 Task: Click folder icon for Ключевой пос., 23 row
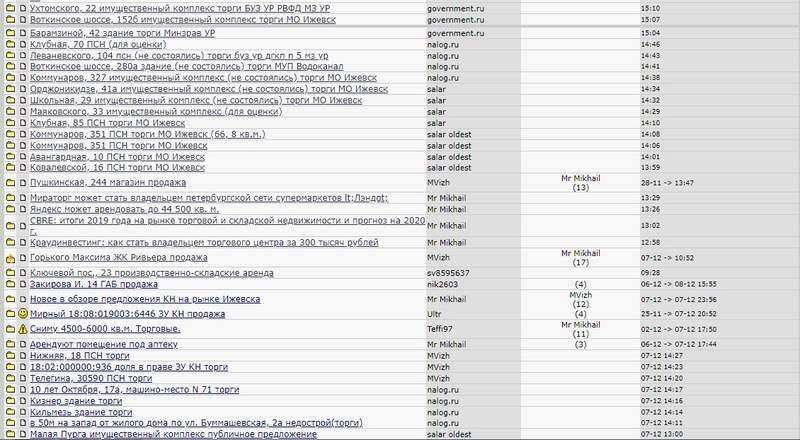click(10, 273)
